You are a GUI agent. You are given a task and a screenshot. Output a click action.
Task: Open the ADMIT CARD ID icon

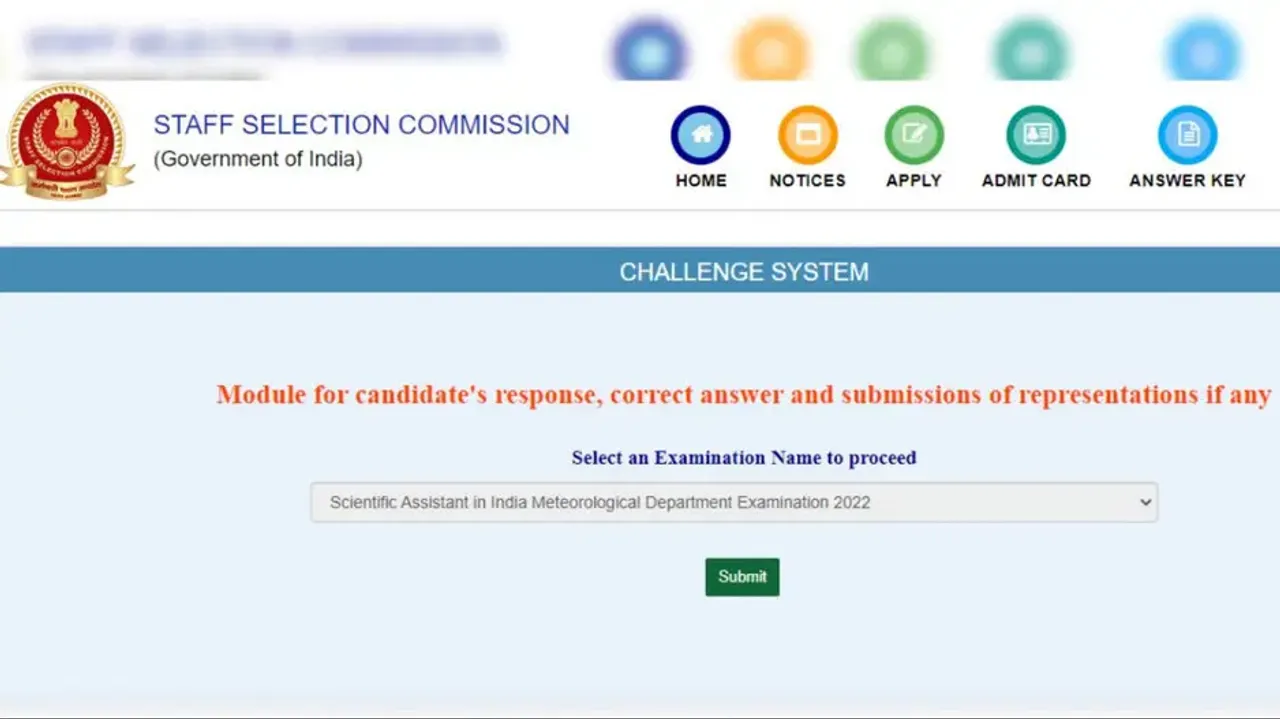point(1036,135)
